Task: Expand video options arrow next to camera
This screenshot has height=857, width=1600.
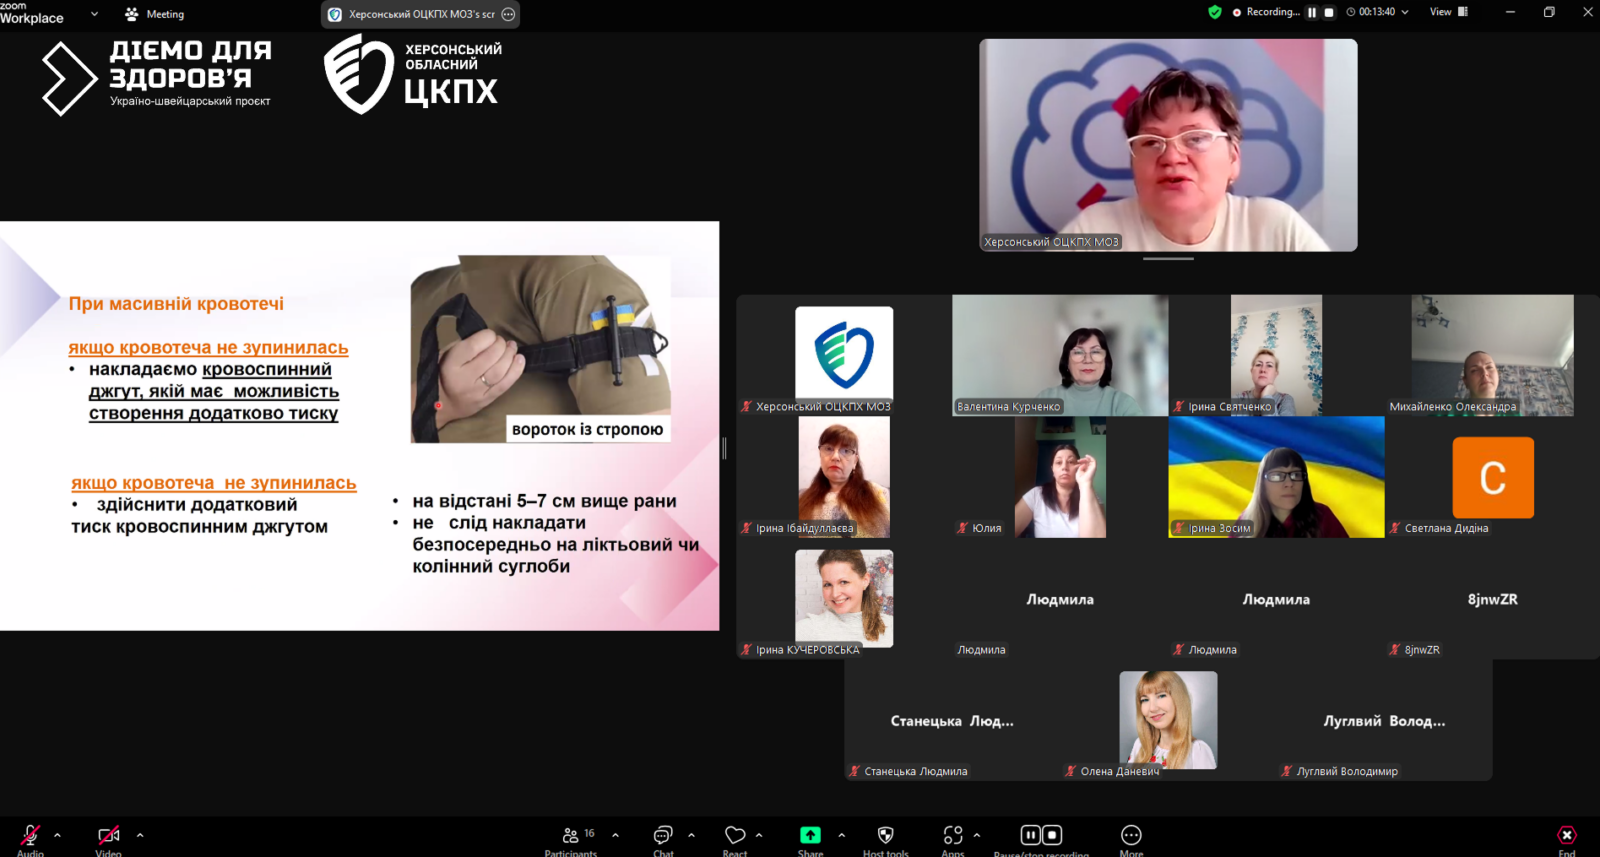Action: point(140,835)
